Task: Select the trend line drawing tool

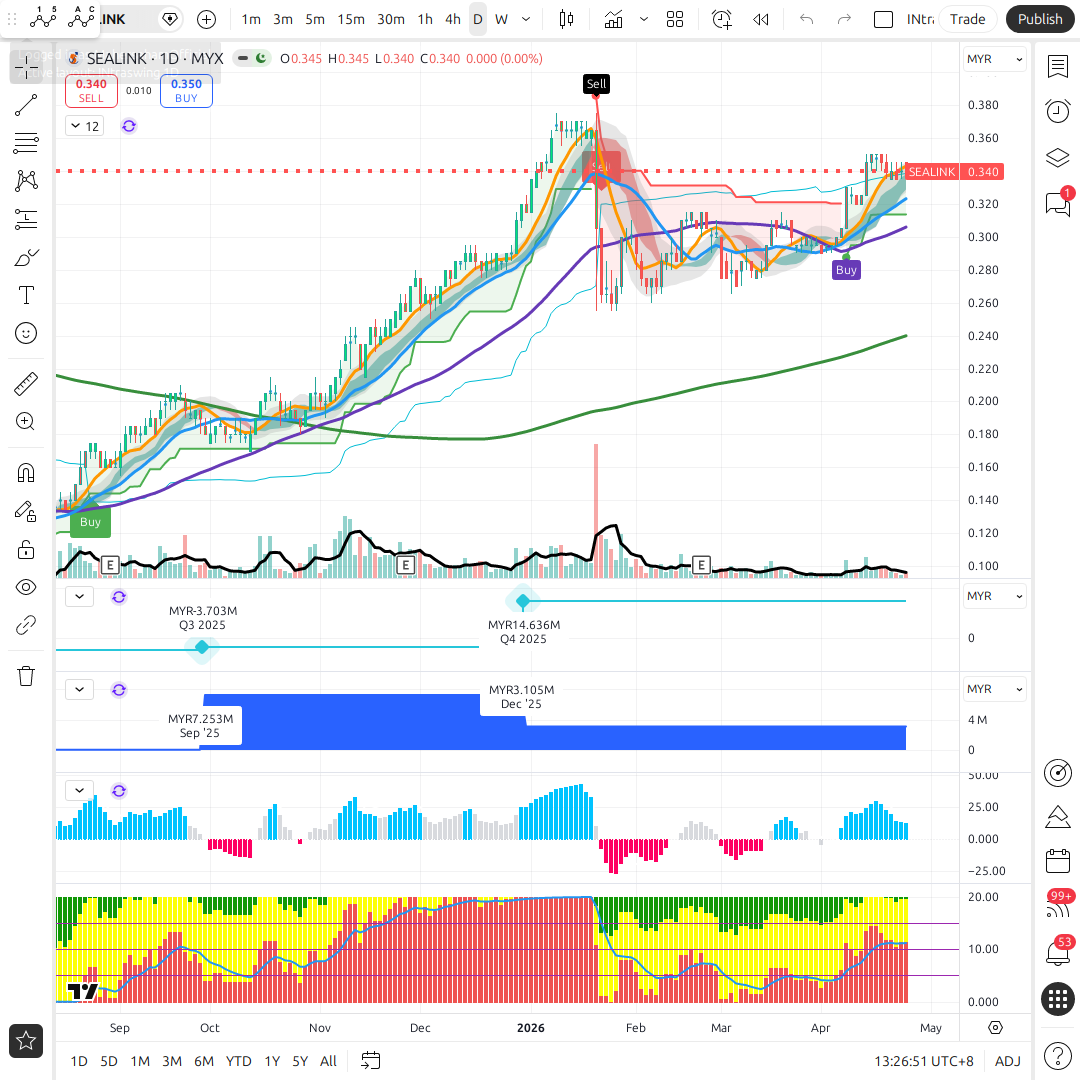Action: tap(26, 104)
